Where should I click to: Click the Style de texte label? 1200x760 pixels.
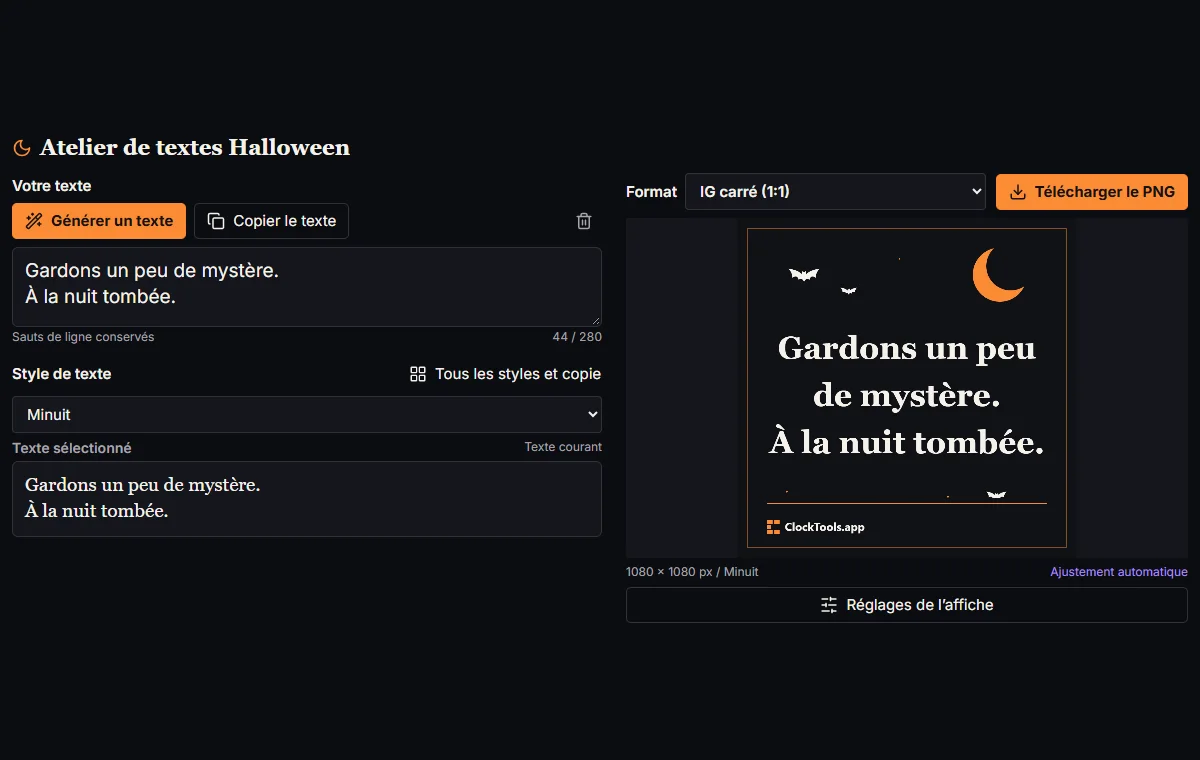coord(62,374)
